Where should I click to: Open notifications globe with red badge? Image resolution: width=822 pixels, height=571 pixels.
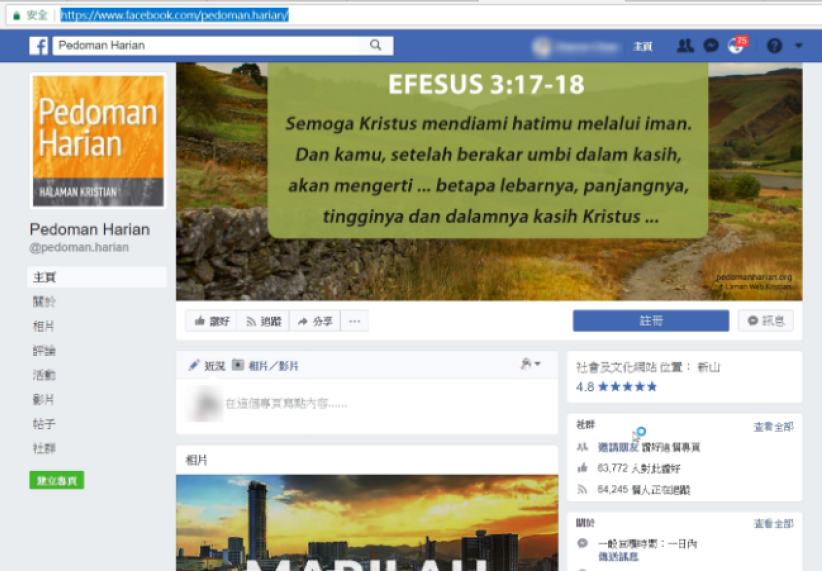pos(738,46)
